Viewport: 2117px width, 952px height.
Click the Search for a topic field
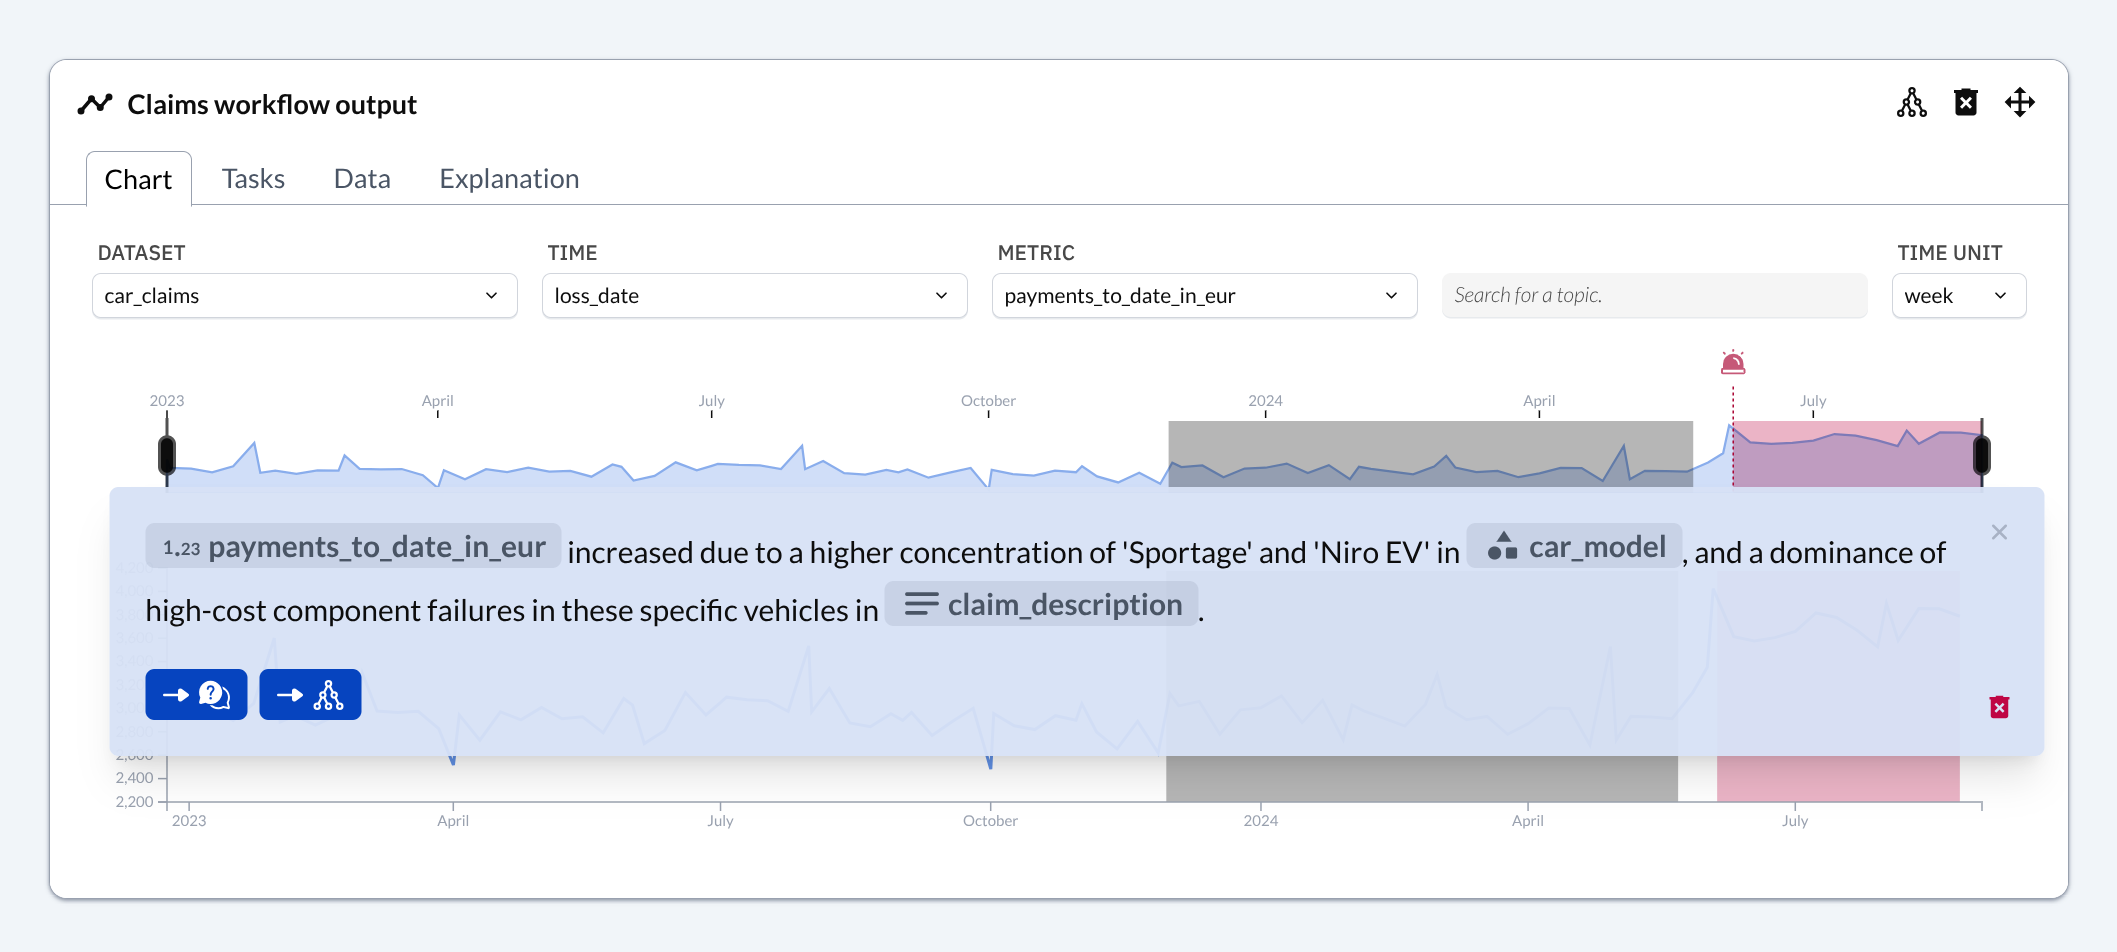(1654, 296)
